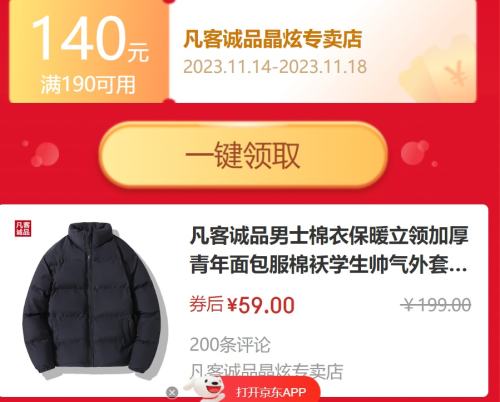Tap the 一键领取 claim button
This screenshot has height=402, width=500.
(243, 155)
